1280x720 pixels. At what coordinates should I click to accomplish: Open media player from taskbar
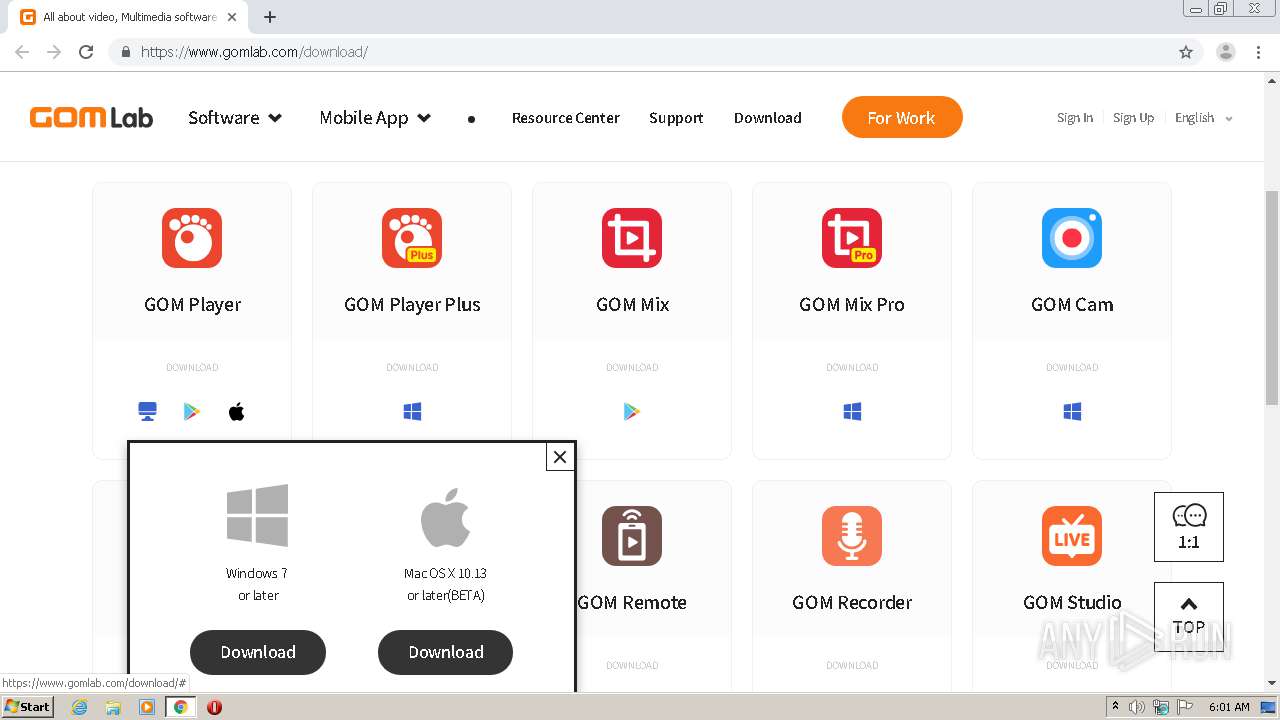147,707
